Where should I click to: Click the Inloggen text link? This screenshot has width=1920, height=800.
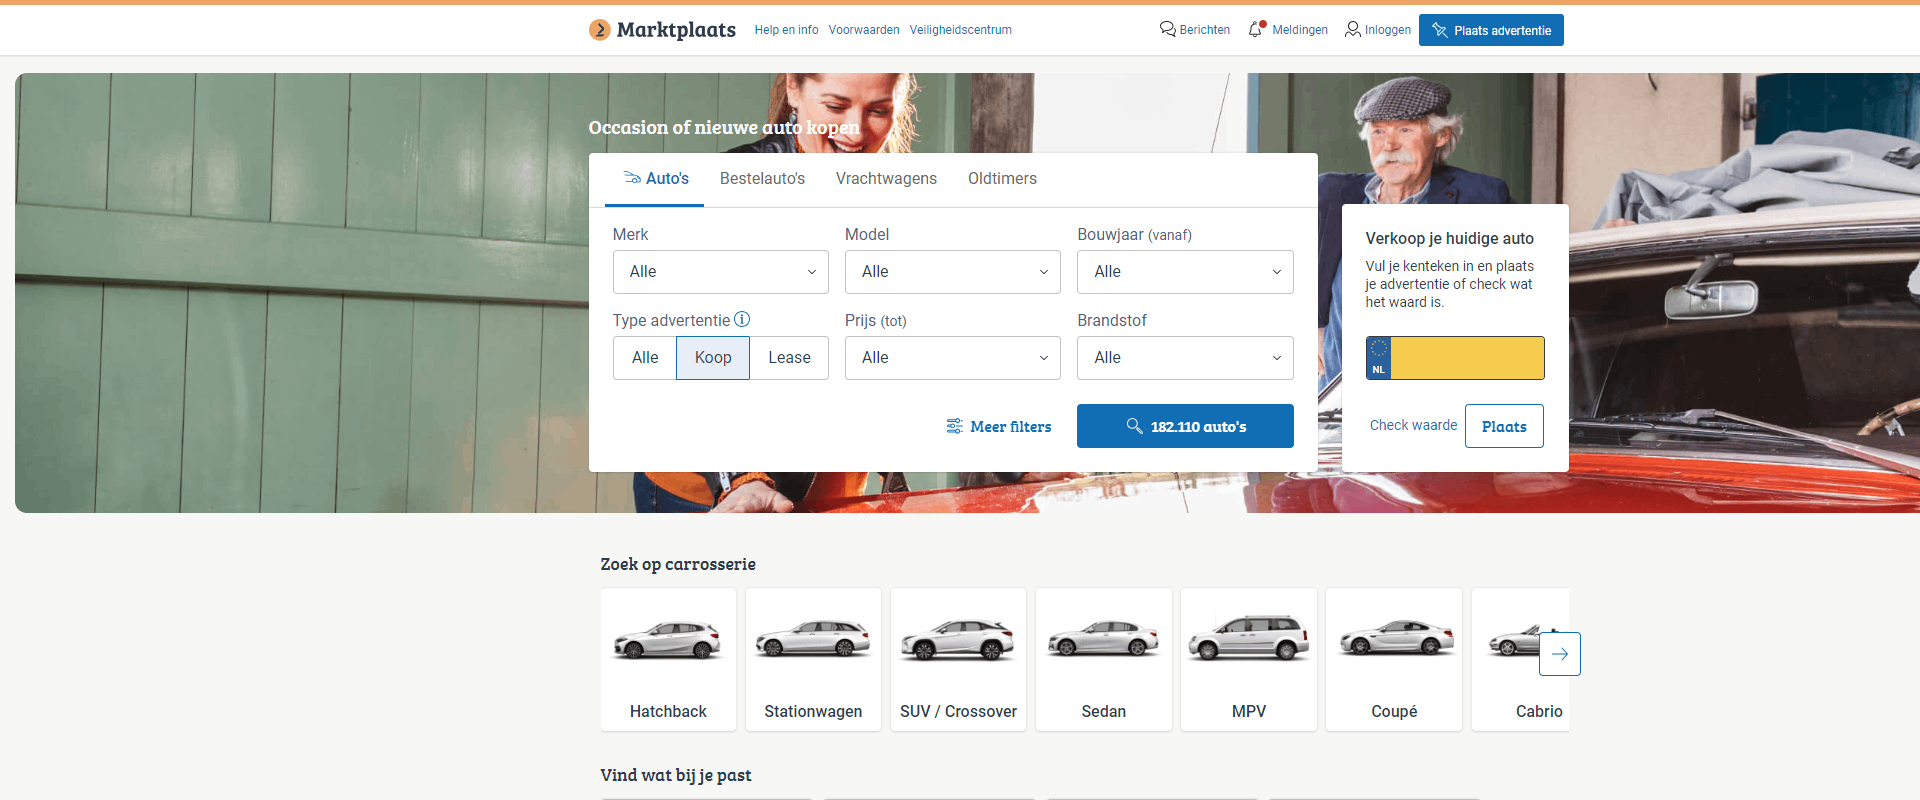[x=1388, y=30]
